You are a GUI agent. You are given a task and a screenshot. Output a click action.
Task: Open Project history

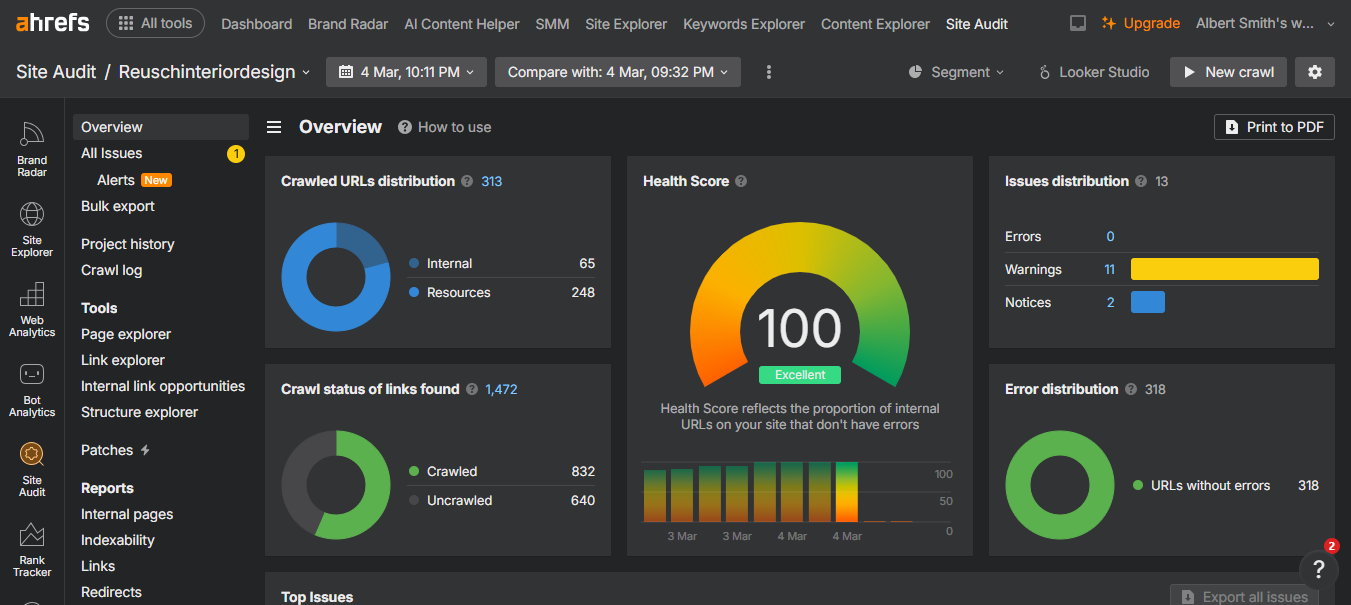coord(128,244)
